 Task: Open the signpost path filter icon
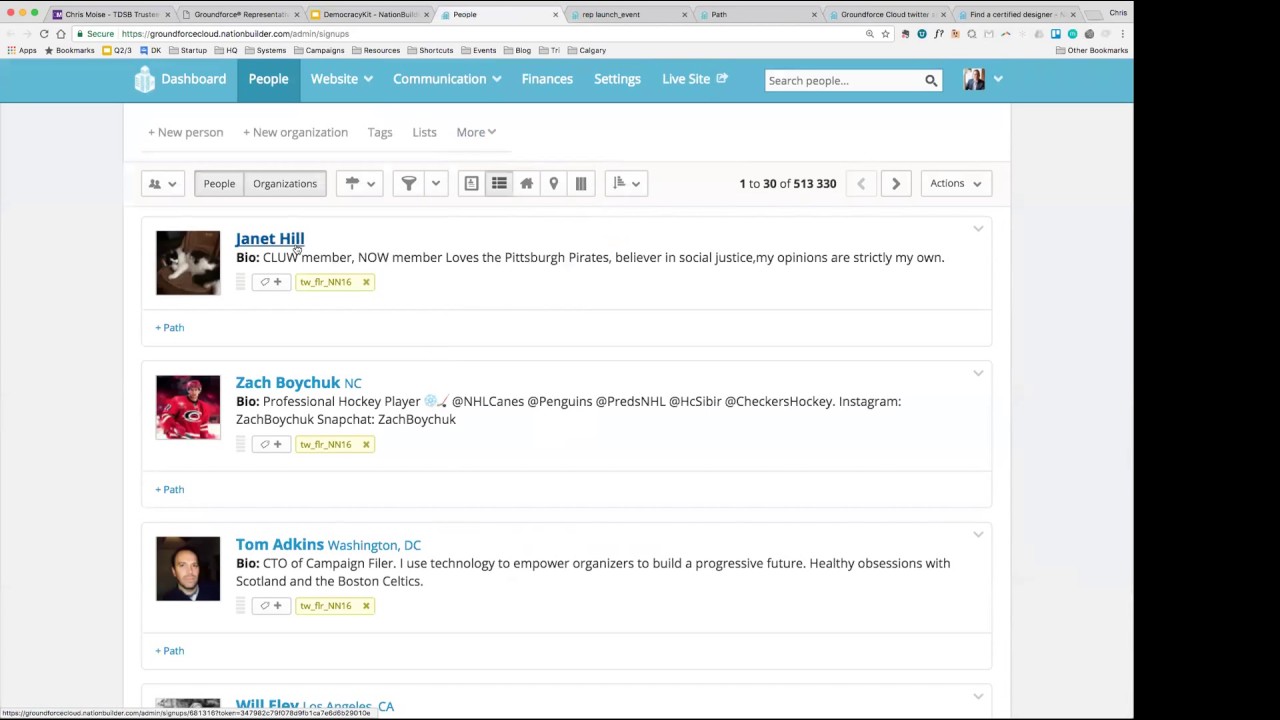coord(352,183)
